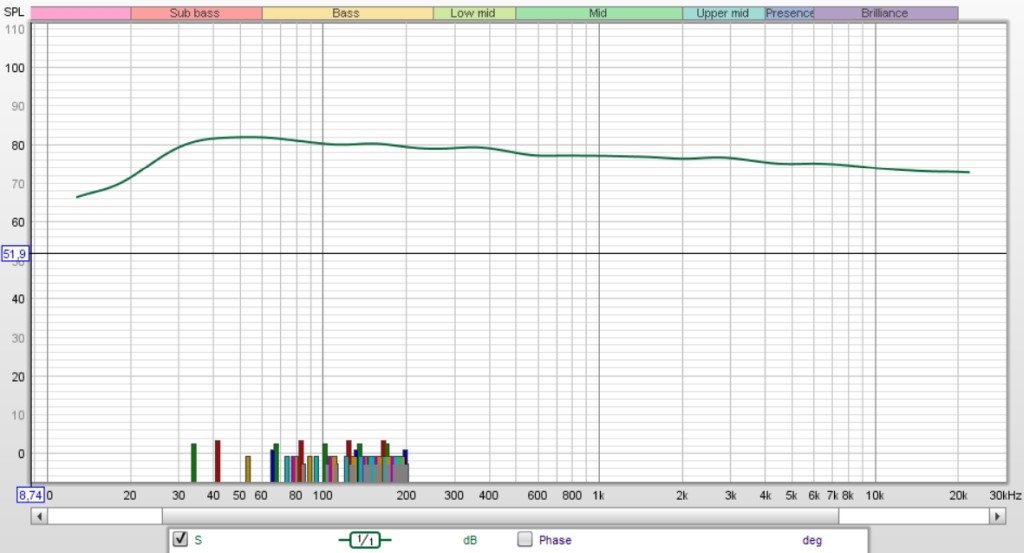The width and height of the screenshot is (1024, 553).
Task: Click the horizontal scrollbar thumb
Action: coord(500,516)
